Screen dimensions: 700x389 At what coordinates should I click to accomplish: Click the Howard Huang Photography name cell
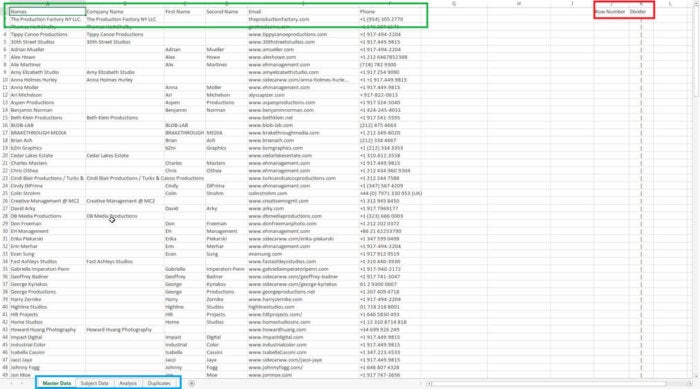point(47,330)
